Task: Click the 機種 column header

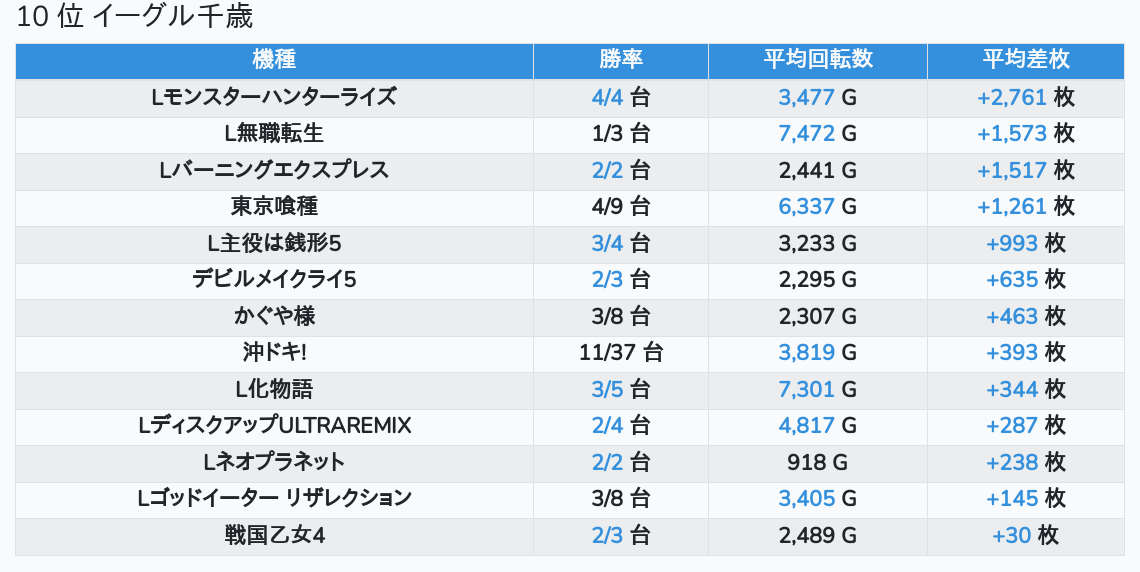Action: tap(274, 60)
